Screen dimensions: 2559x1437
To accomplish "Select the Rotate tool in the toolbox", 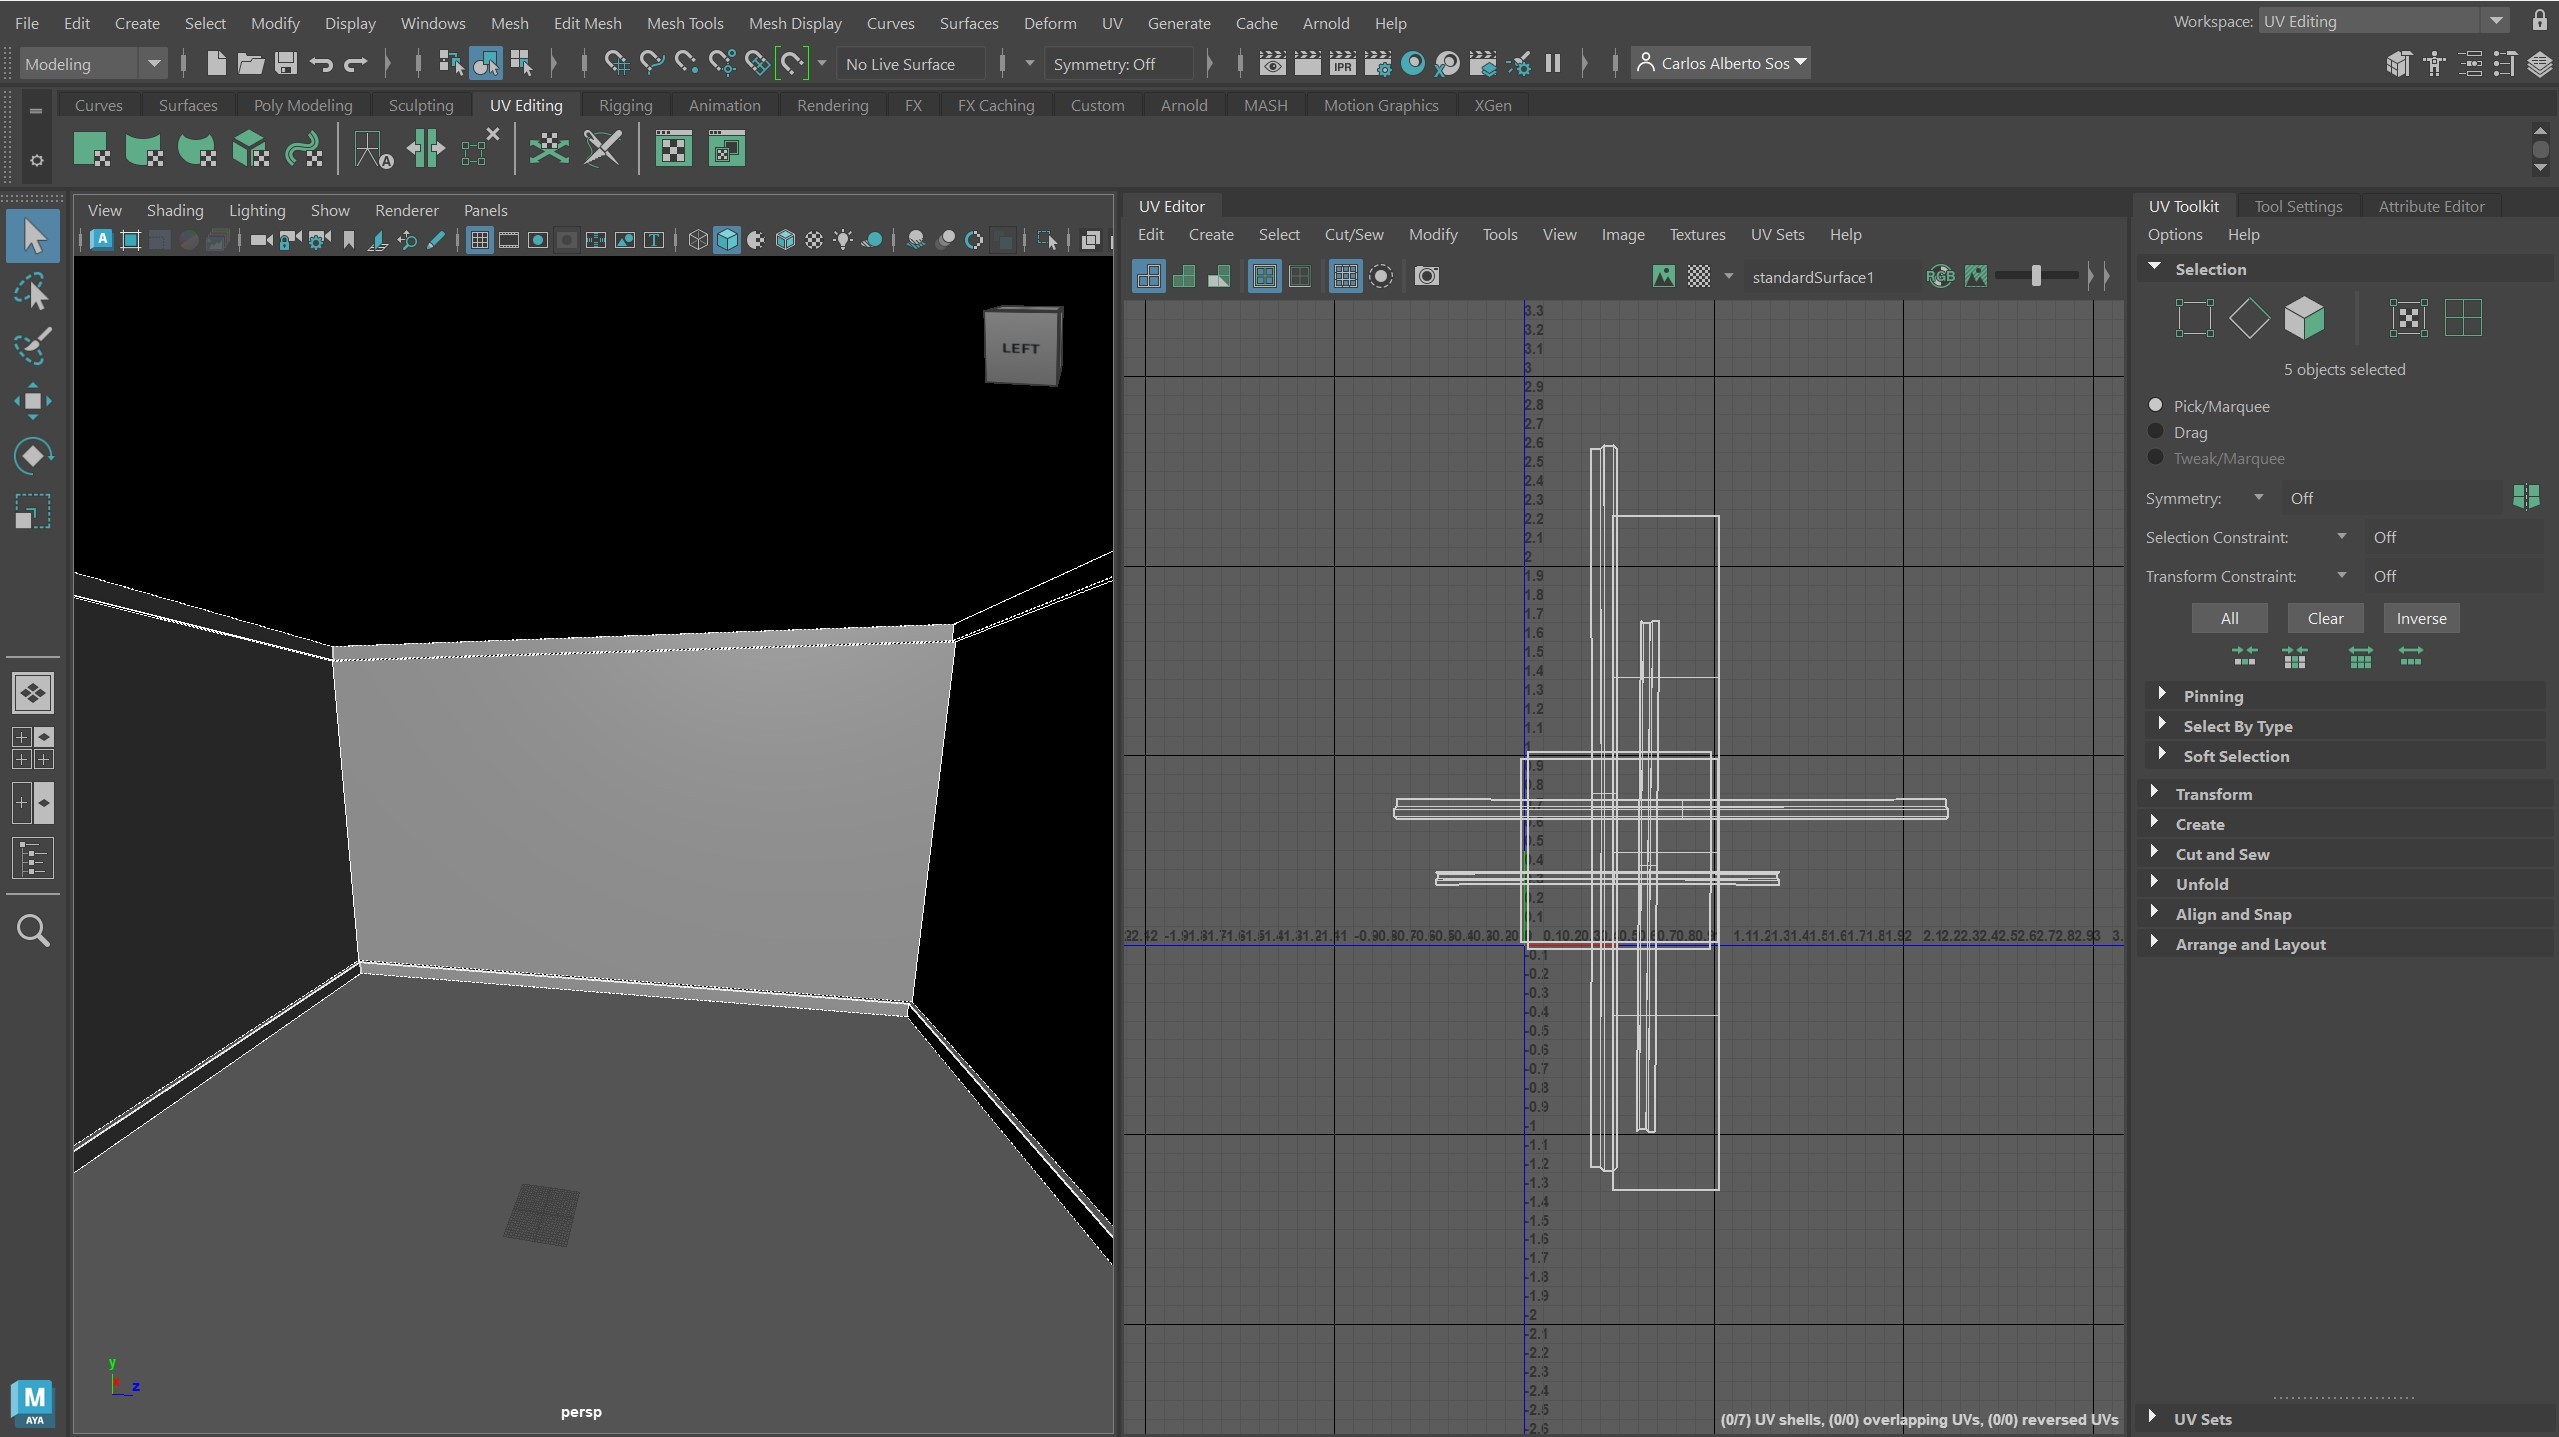I will pos(33,456).
